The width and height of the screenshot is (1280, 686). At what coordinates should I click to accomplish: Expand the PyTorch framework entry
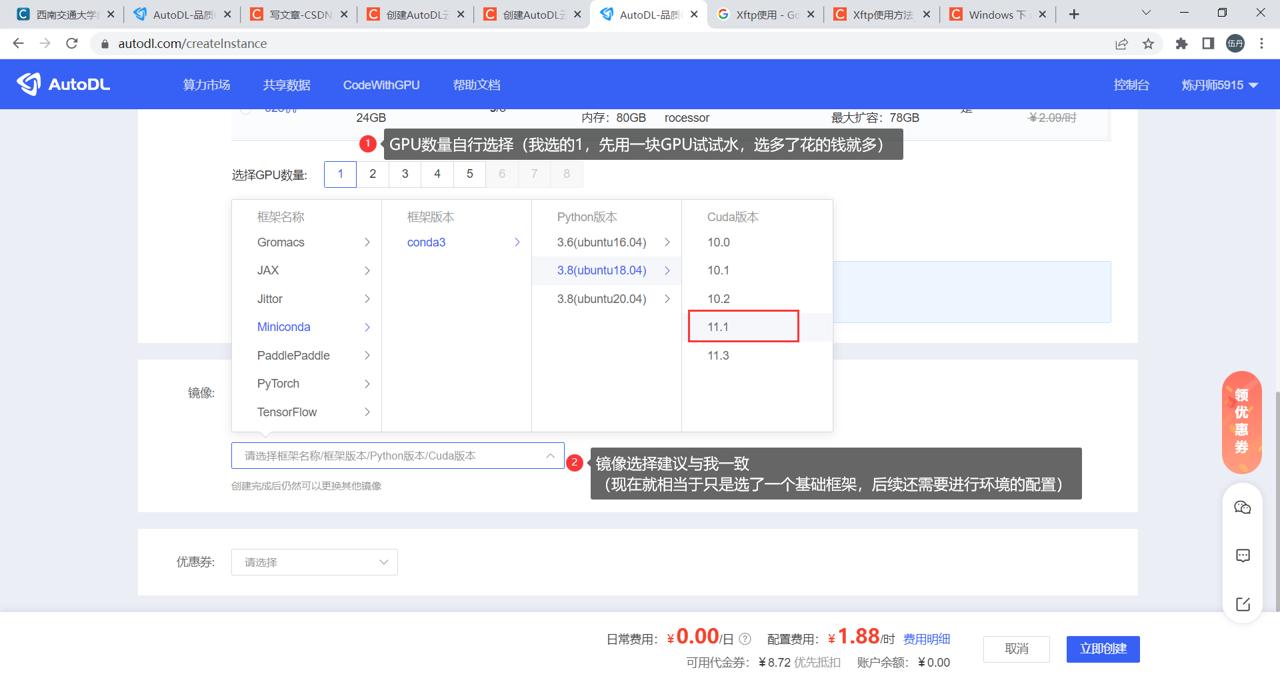[x=306, y=383]
